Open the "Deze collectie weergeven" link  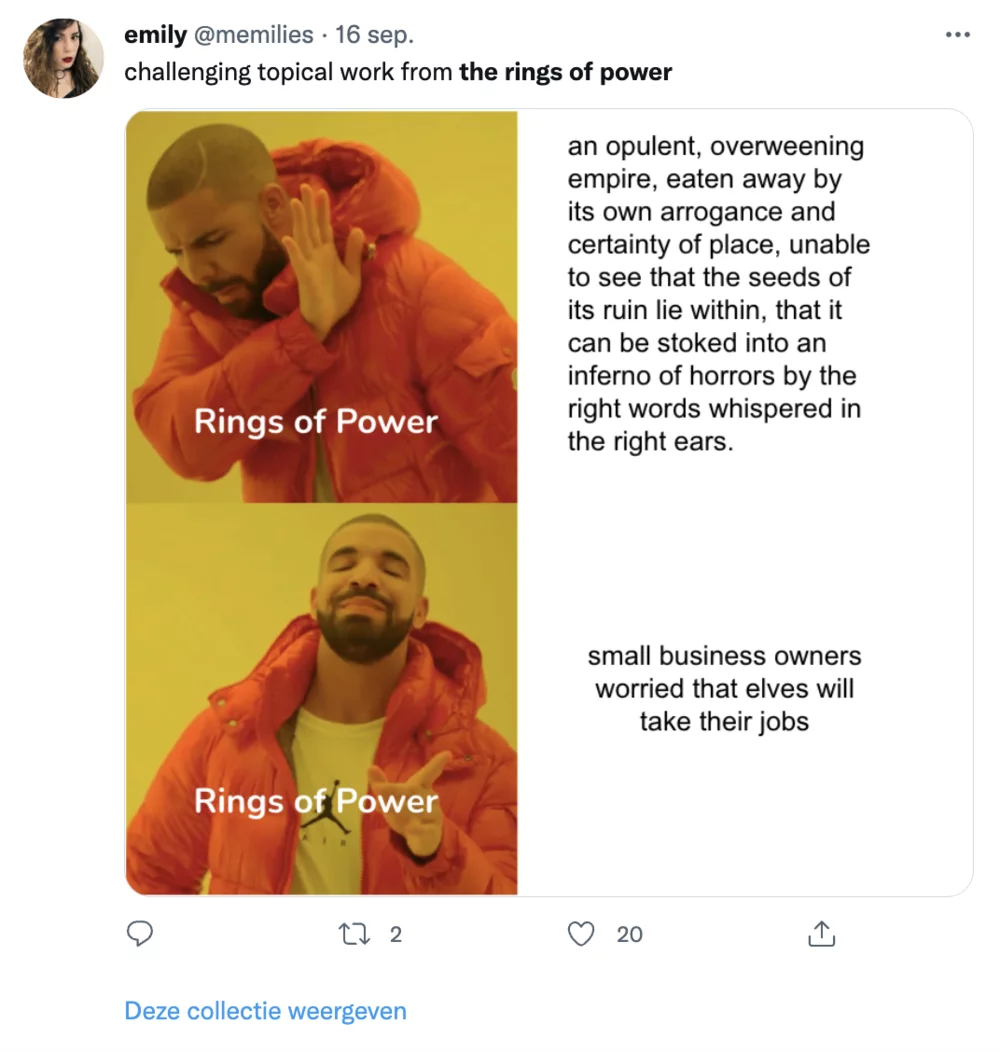click(x=265, y=1010)
